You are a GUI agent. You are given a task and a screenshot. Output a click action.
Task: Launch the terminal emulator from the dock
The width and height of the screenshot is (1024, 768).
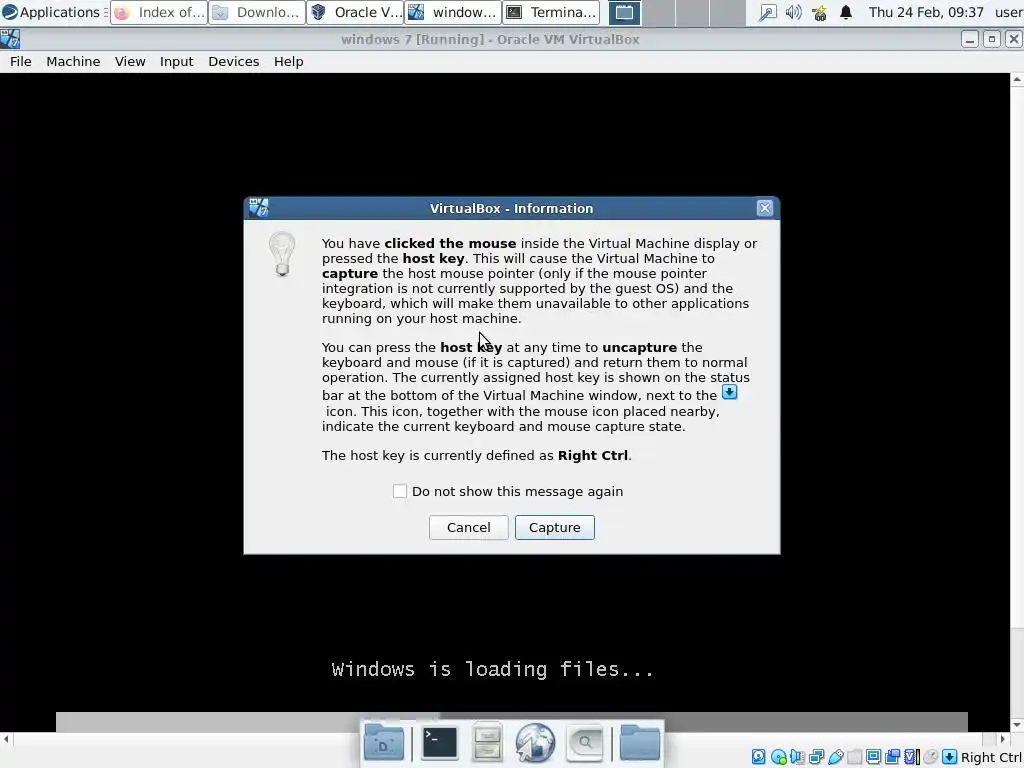point(440,743)
